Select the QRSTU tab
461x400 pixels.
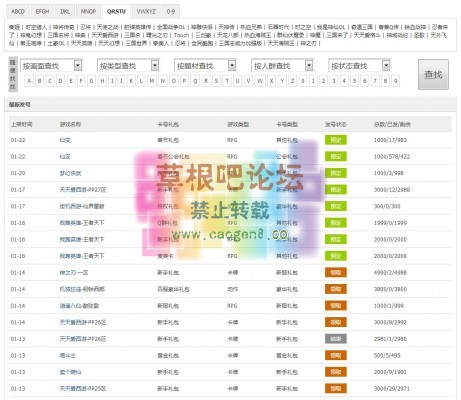point(116,12)
